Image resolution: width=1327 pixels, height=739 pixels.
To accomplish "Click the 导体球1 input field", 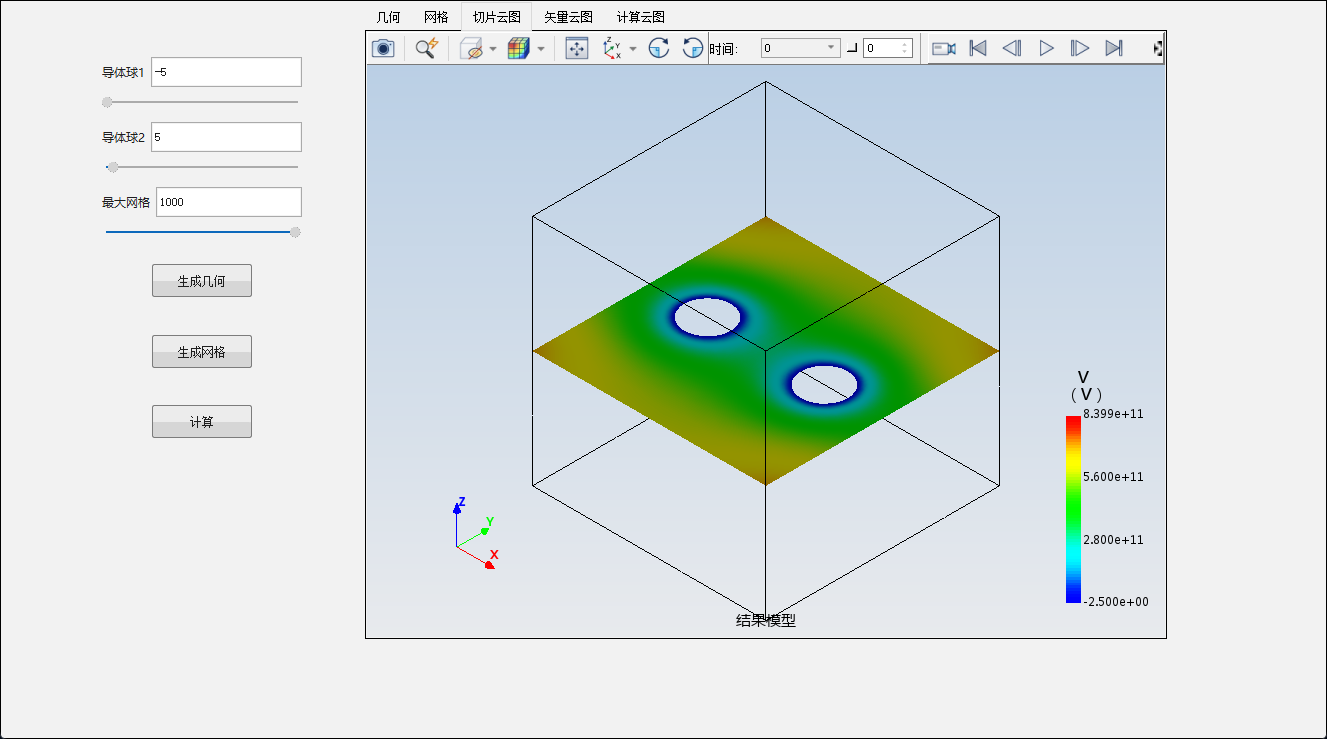I will 226,72.
